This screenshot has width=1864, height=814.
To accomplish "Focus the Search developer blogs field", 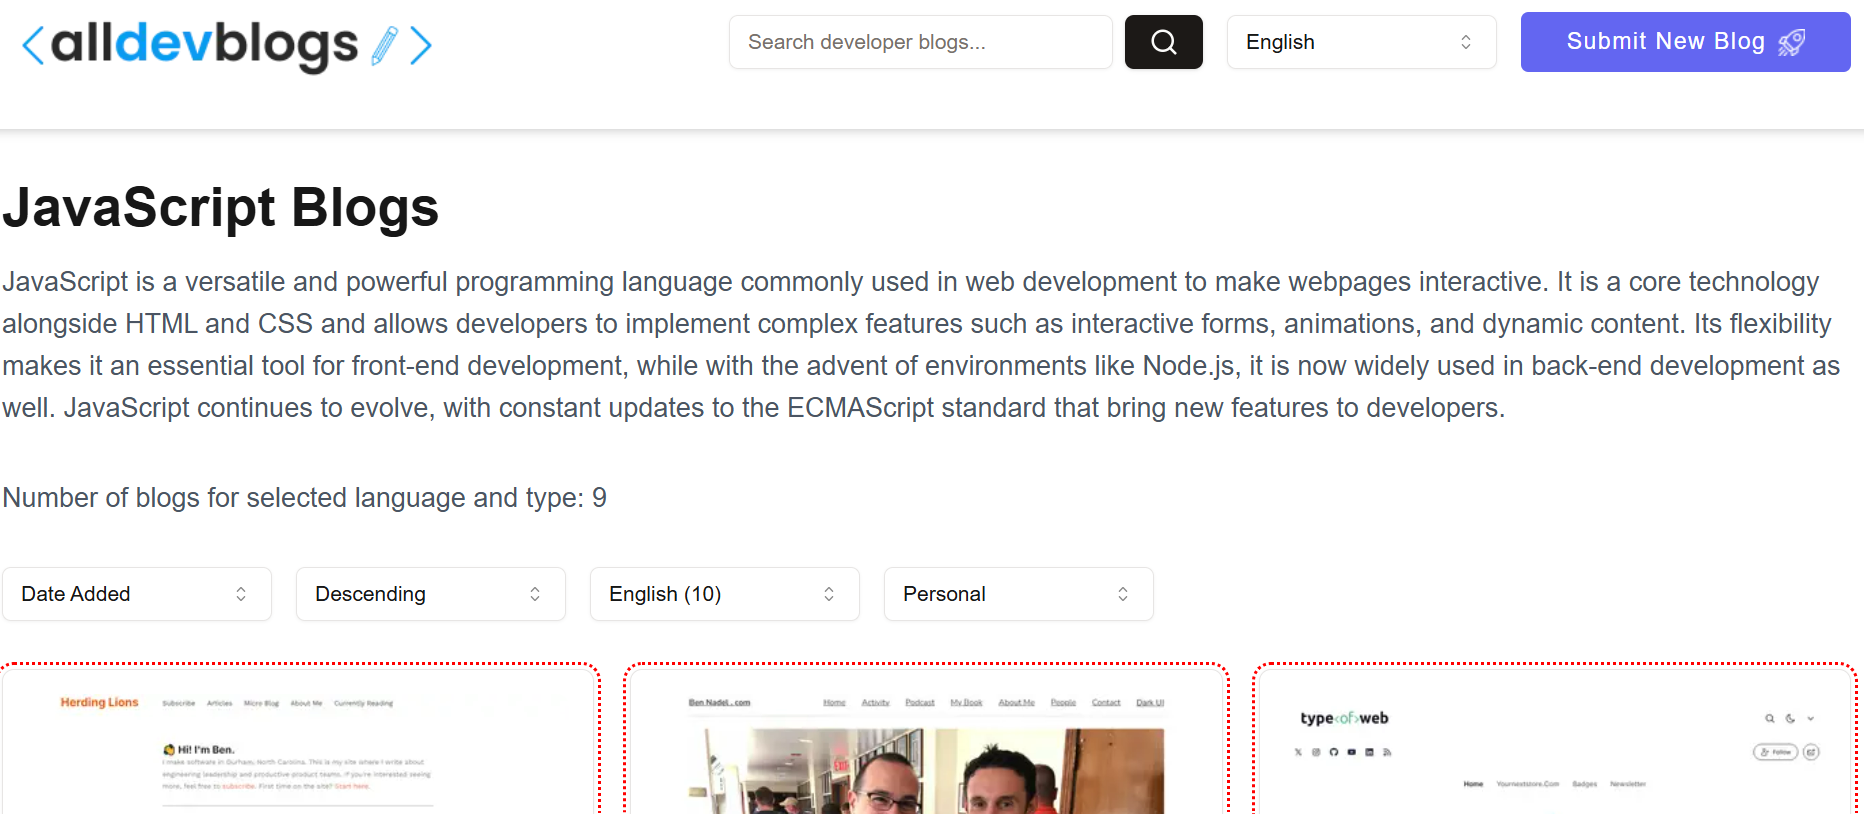I will click(x=920, y=42).
